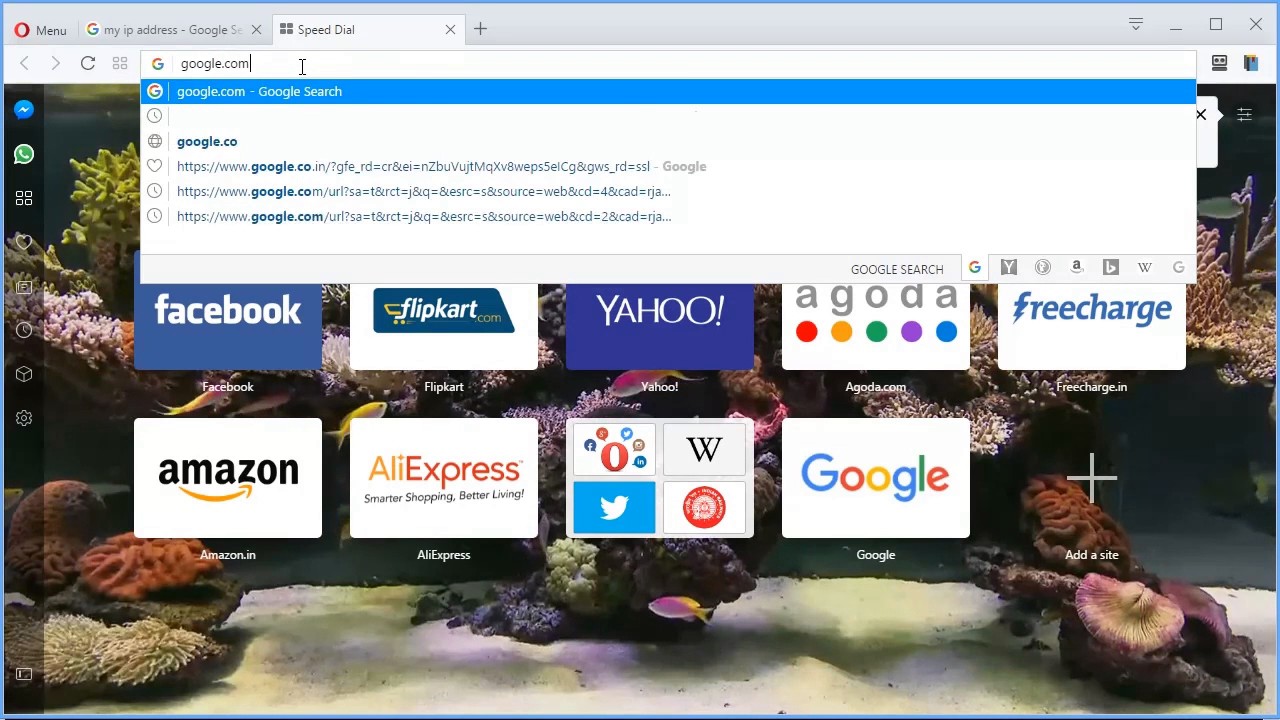Open history URL suggestion ending cd=2
This screenshot has height=720, width=1280.
click(668, 216)
